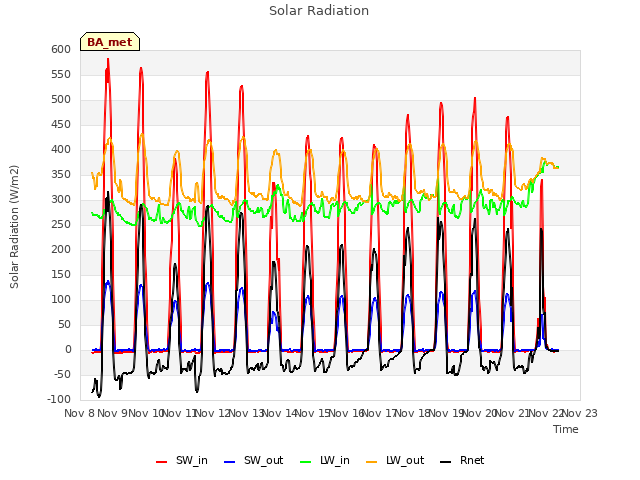
Task: Click the 450 y-axis tick label
Action: click(61, 124)
